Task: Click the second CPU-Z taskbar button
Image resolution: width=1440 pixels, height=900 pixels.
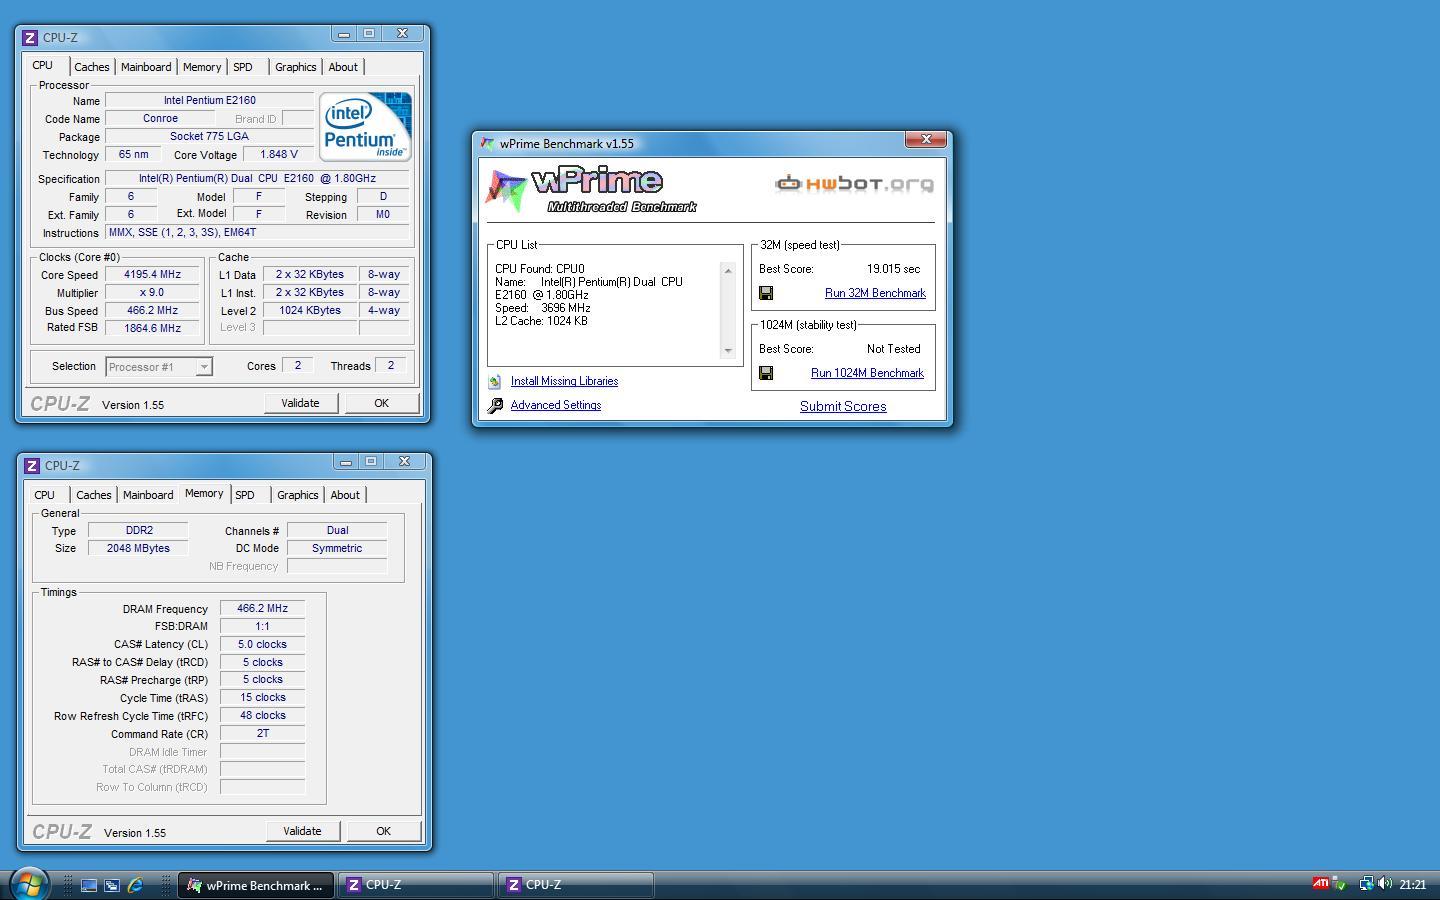Action: (x=576, y=885)
